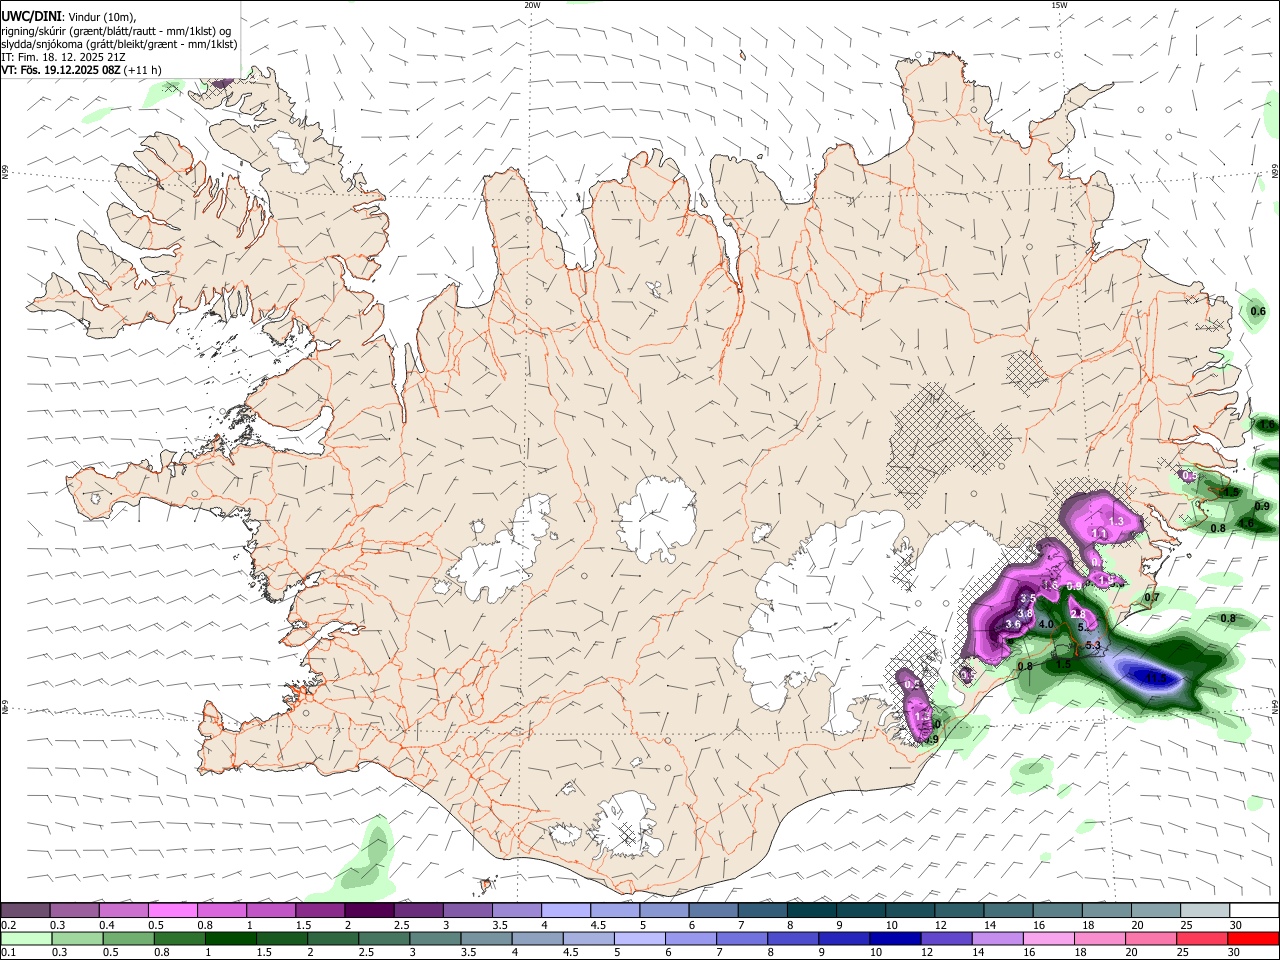The width and height of the screenshot is (1280, 960).
Task: Click the '30' label on upper legend row
Action: click(x=1236, y=925)
